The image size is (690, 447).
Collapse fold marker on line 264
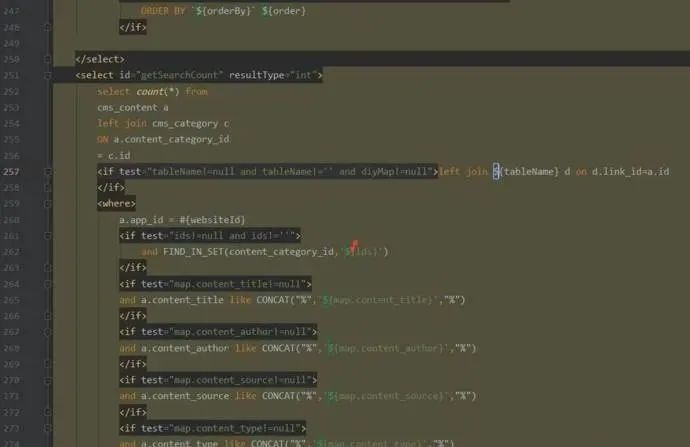[48, 284]
